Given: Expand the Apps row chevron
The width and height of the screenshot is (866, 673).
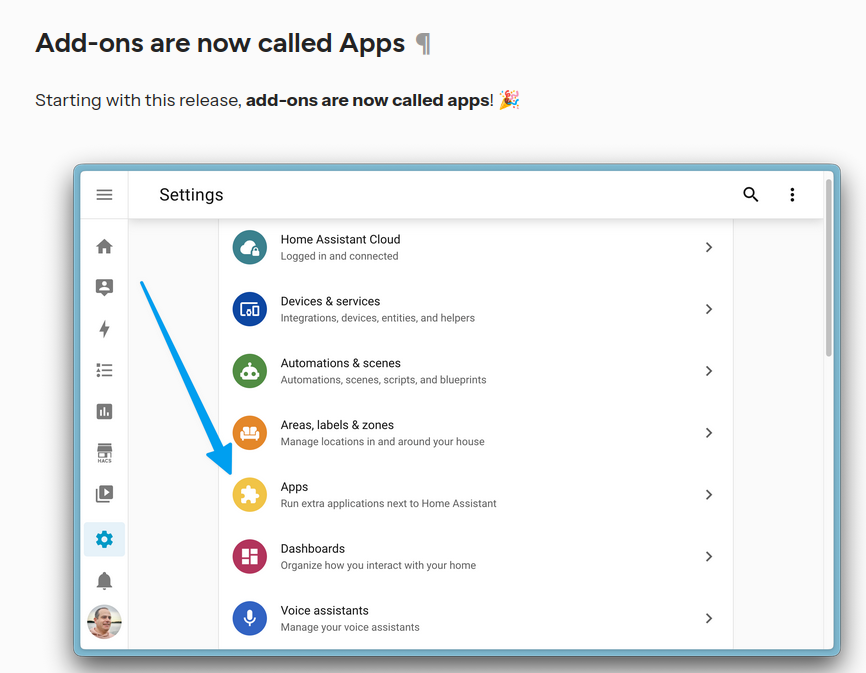Looking at the screenshot, I should click(709, 495).
